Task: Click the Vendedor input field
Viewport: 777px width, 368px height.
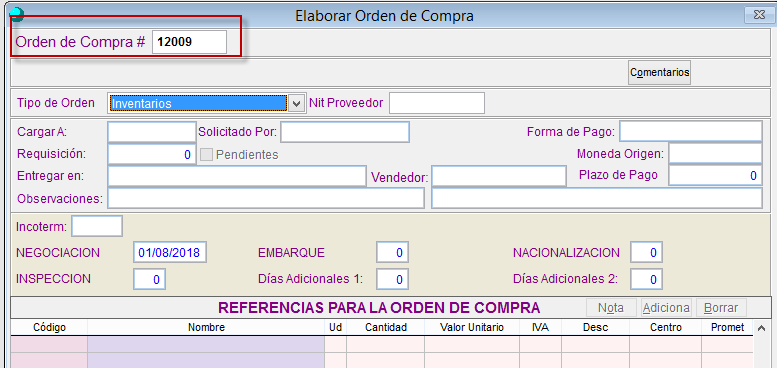Action: tap(499, 176)
